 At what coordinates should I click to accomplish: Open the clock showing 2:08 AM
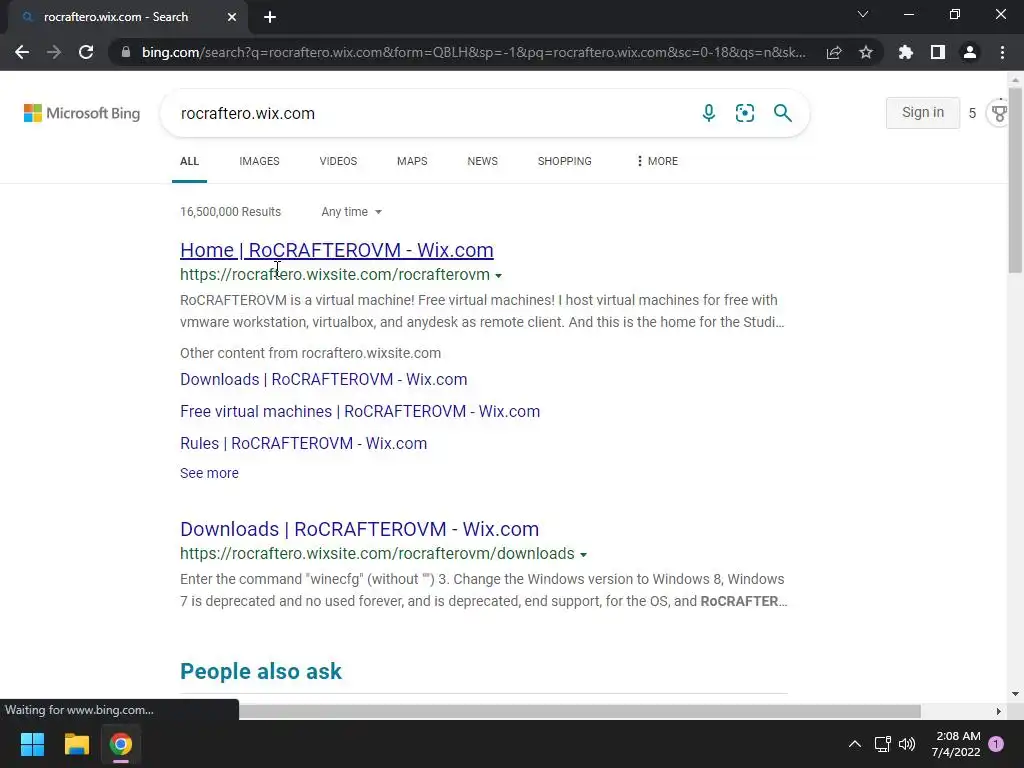click(x=956, y=744)
